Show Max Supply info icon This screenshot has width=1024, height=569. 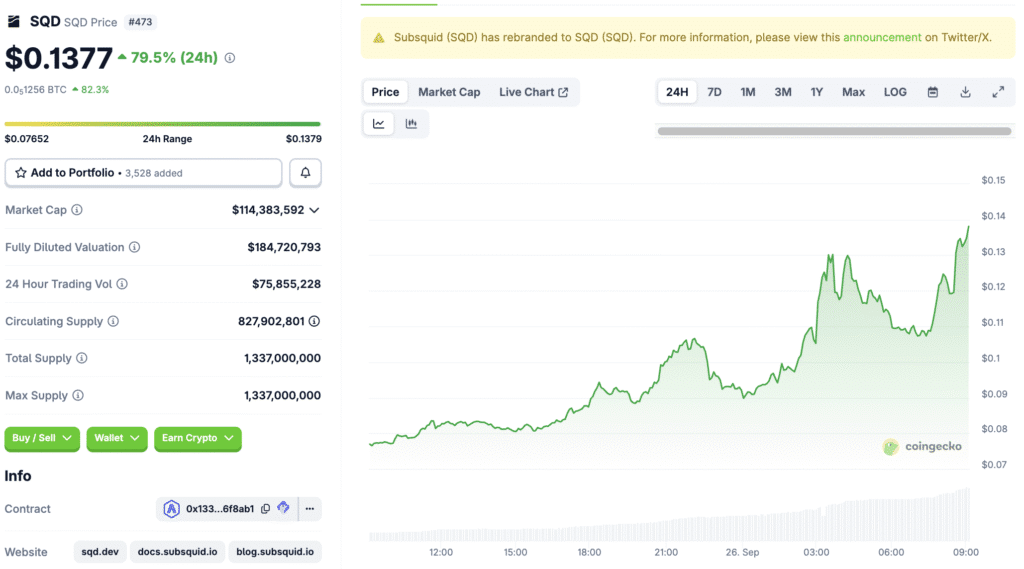tap(78, 395)
